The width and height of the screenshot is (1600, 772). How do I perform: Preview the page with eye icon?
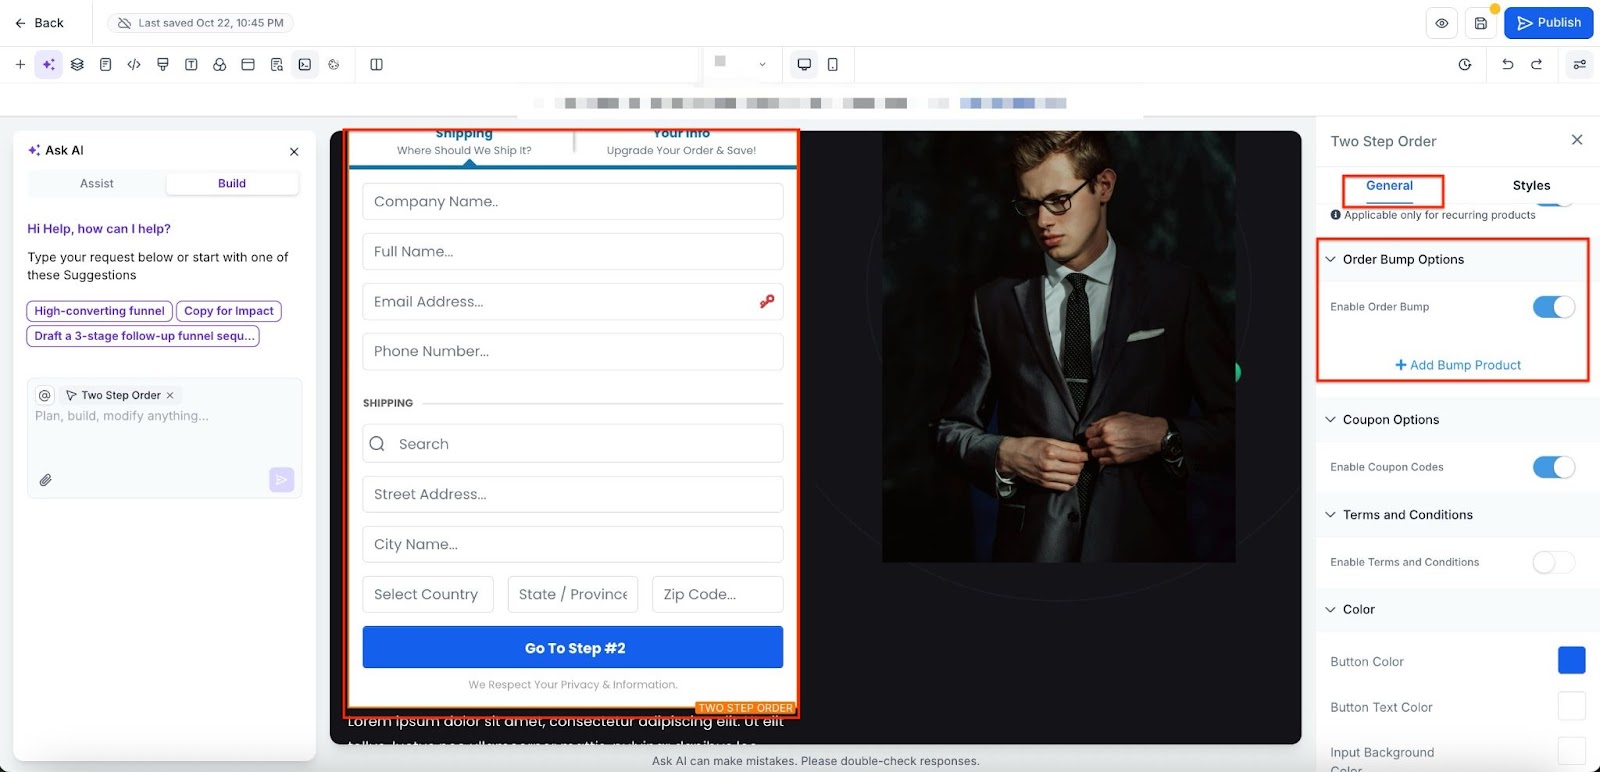(1442, 23)
